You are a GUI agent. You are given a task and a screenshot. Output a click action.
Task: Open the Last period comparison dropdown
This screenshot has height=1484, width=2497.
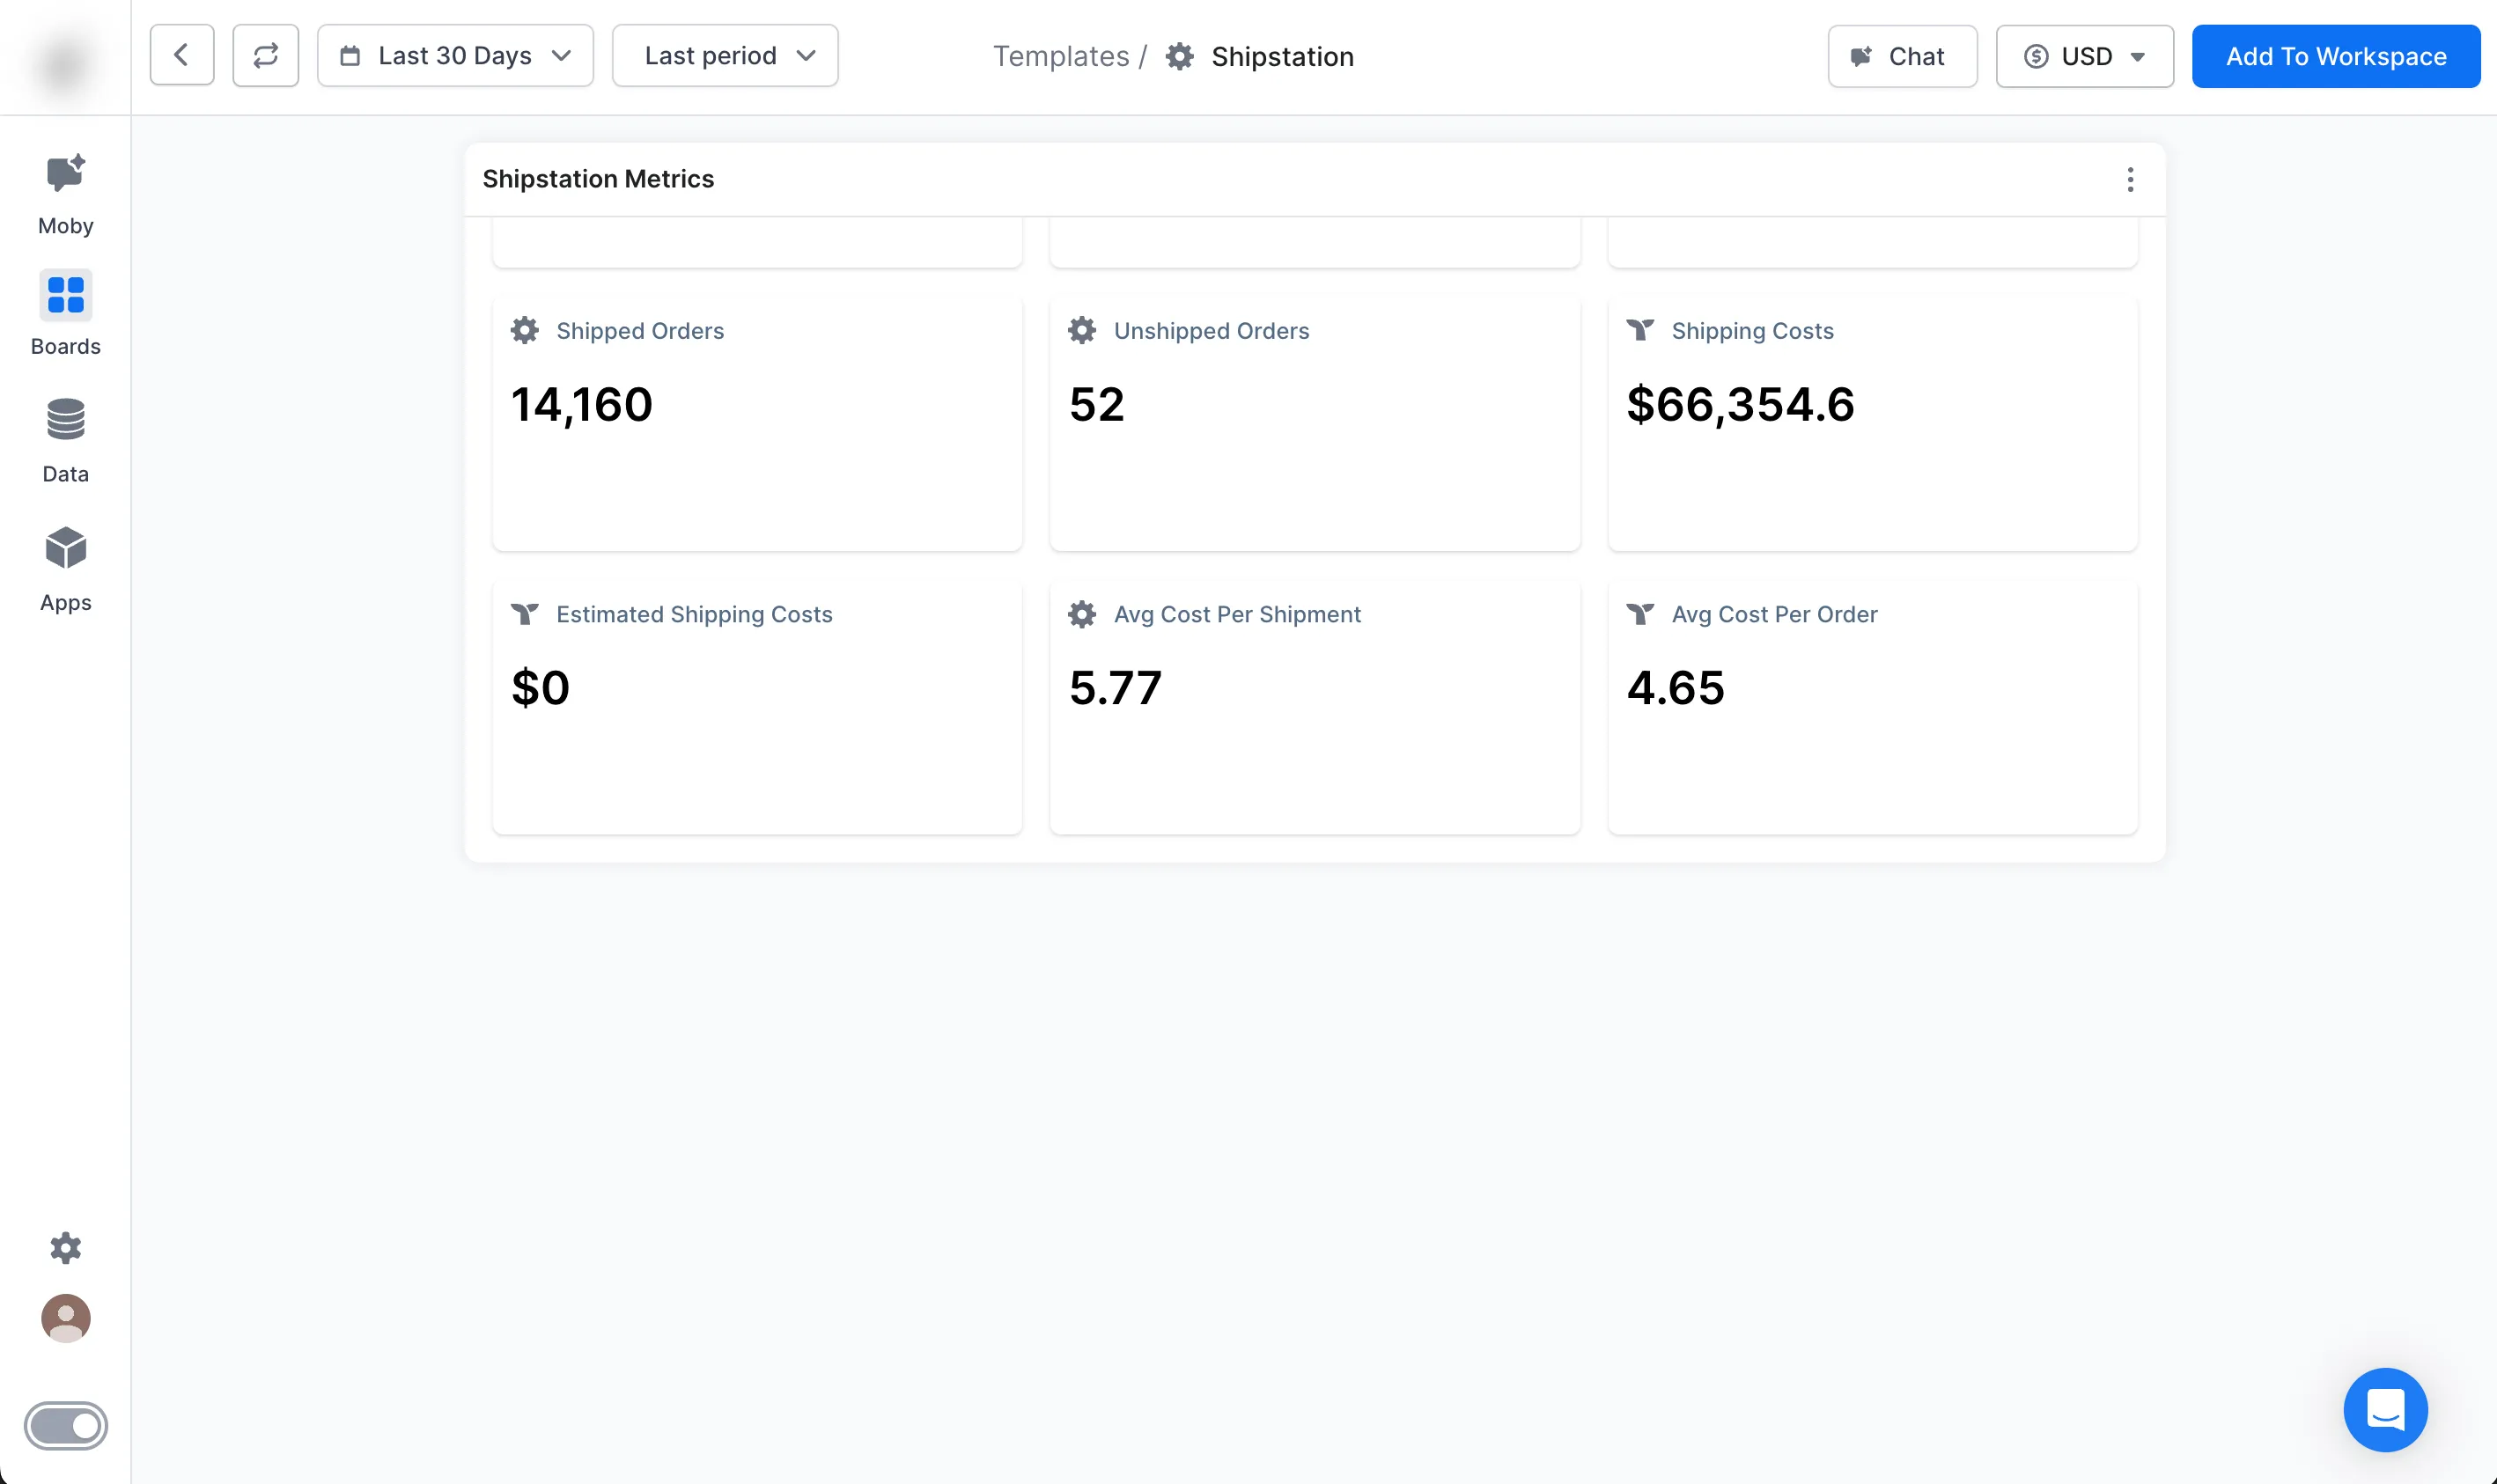point(725,56)
